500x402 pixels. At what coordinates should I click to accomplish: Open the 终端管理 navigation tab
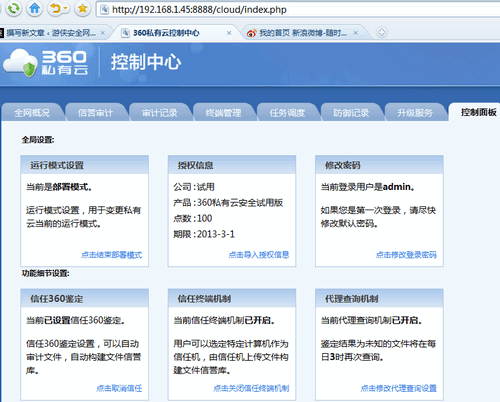(x=223, y=113)
